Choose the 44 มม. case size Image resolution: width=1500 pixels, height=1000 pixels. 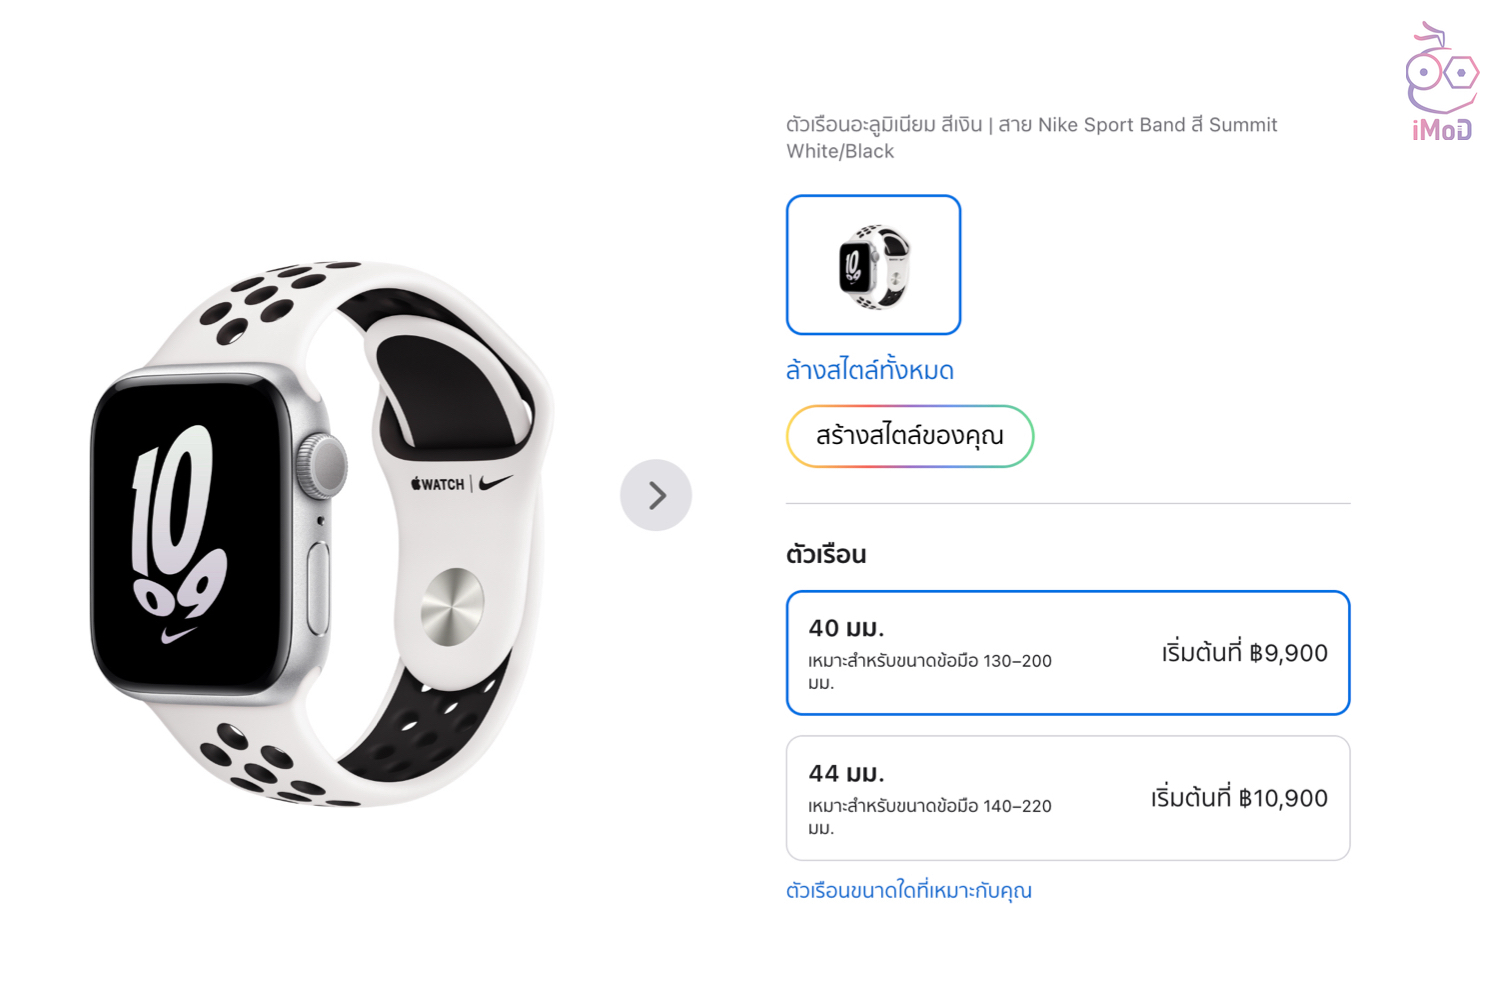(x=1067, y=798)
